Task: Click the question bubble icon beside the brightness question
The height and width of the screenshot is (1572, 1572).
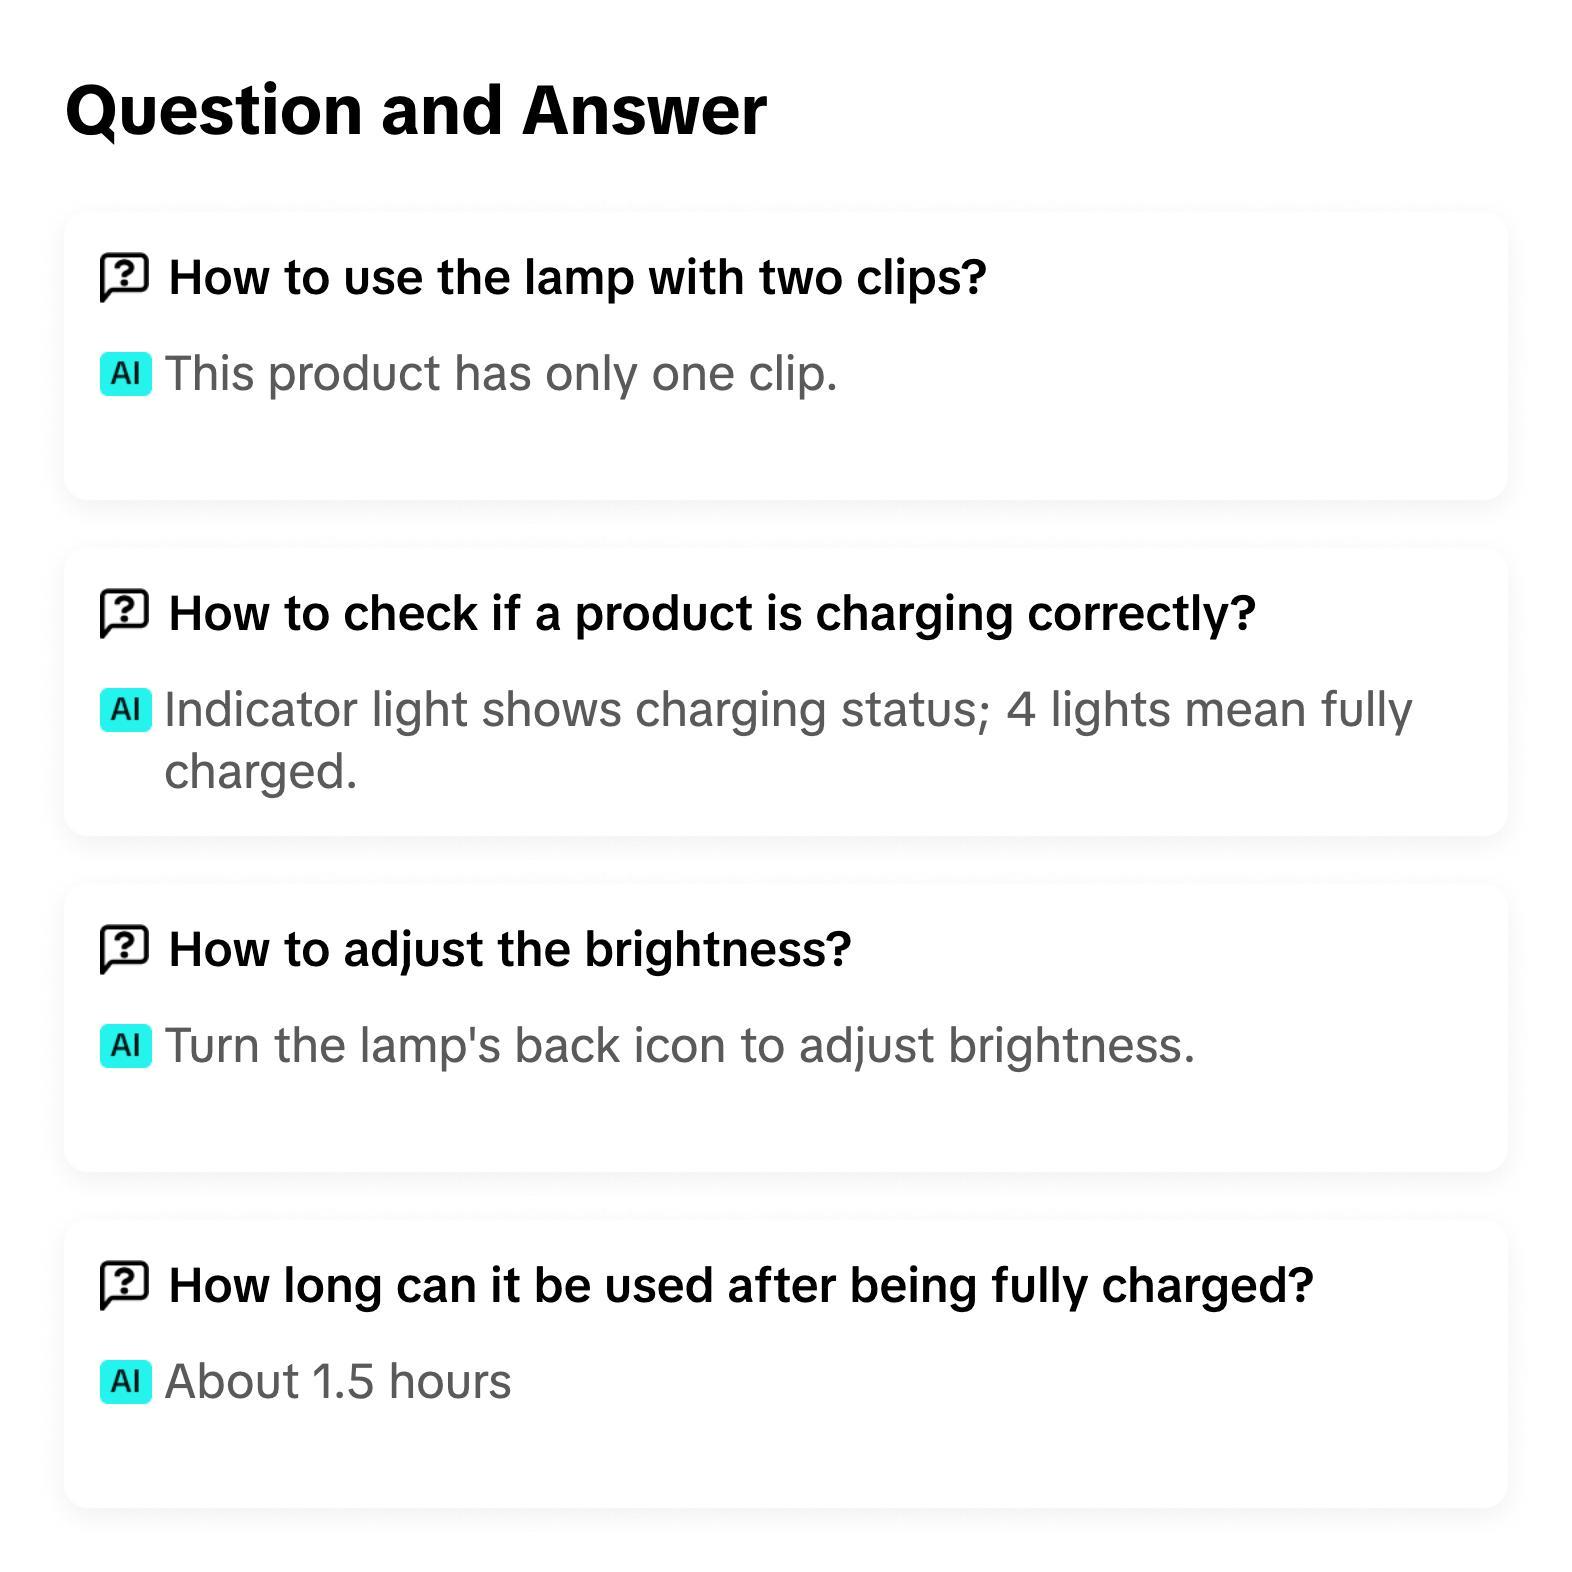Action: pos(122,949)
